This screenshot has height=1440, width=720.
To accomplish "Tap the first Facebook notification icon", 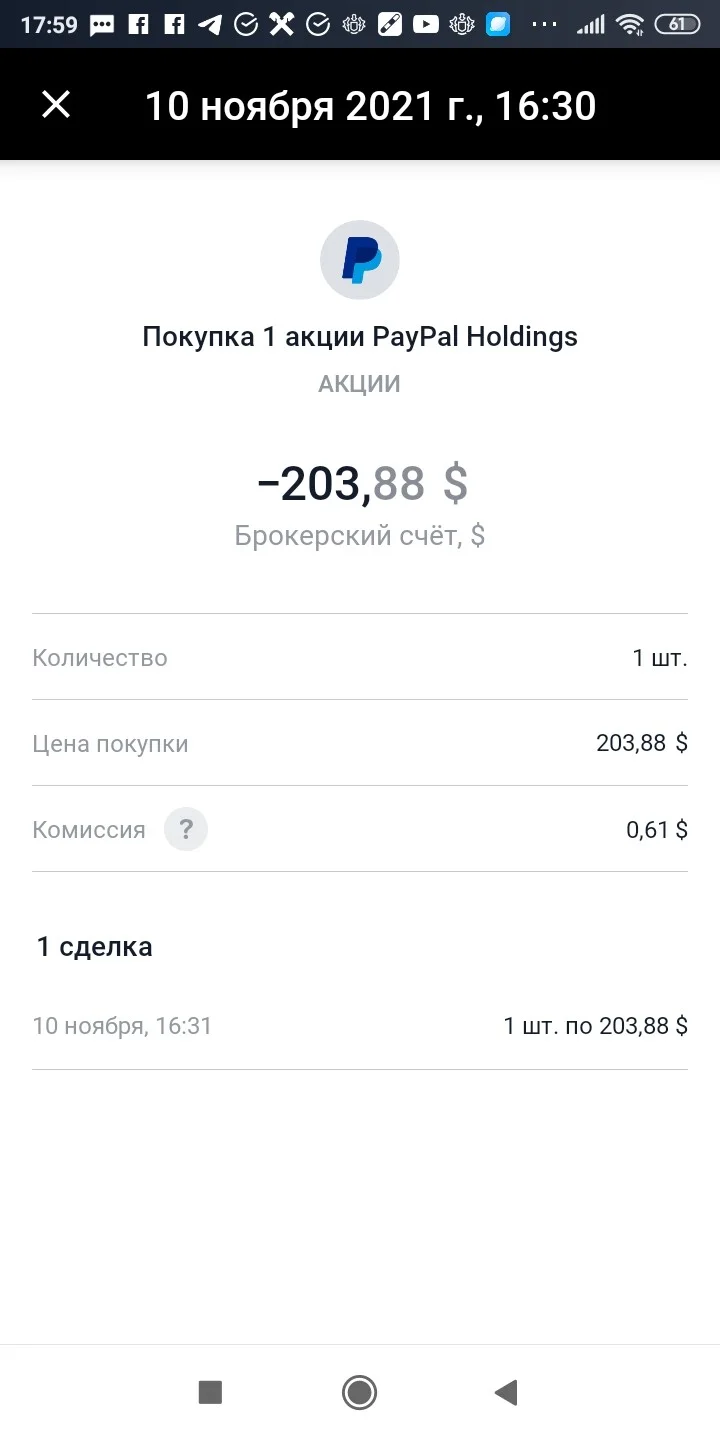I will [x=138, y=25].
